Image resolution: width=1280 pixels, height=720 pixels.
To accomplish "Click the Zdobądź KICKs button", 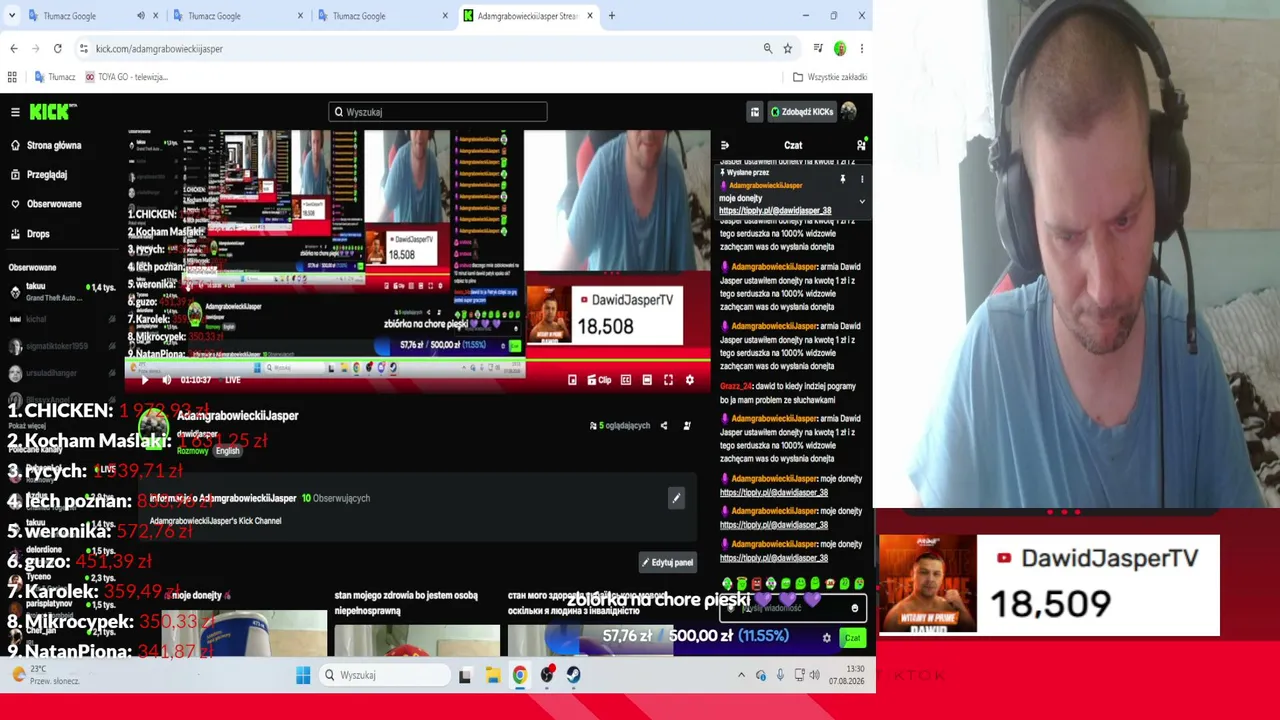I will tap(802, 112).
